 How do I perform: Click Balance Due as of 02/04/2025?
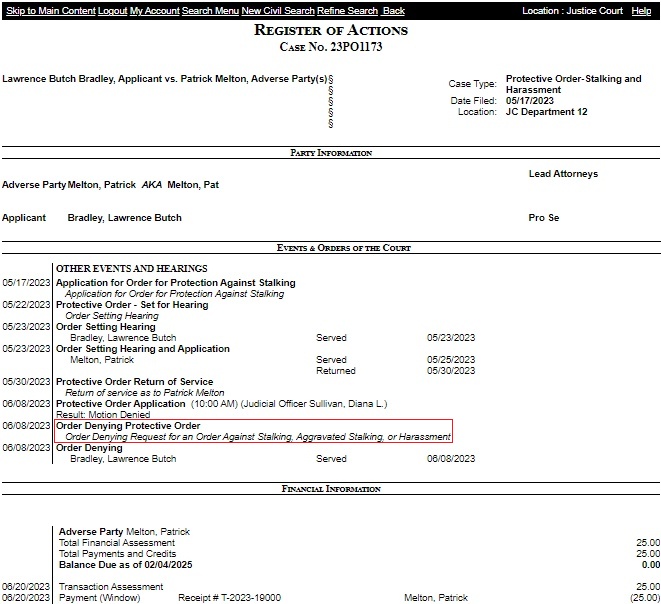(125, 565)
